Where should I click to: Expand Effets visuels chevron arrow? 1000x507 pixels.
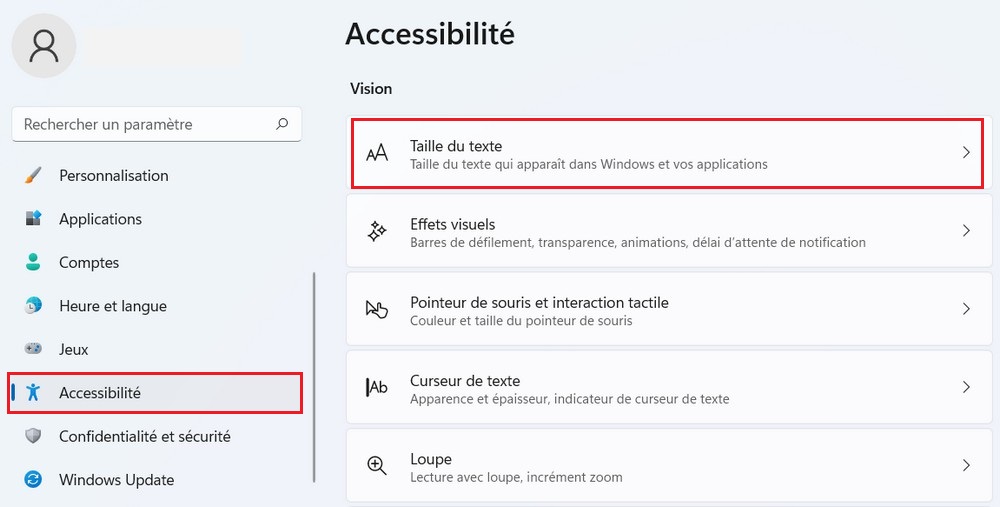pos(966,231)
